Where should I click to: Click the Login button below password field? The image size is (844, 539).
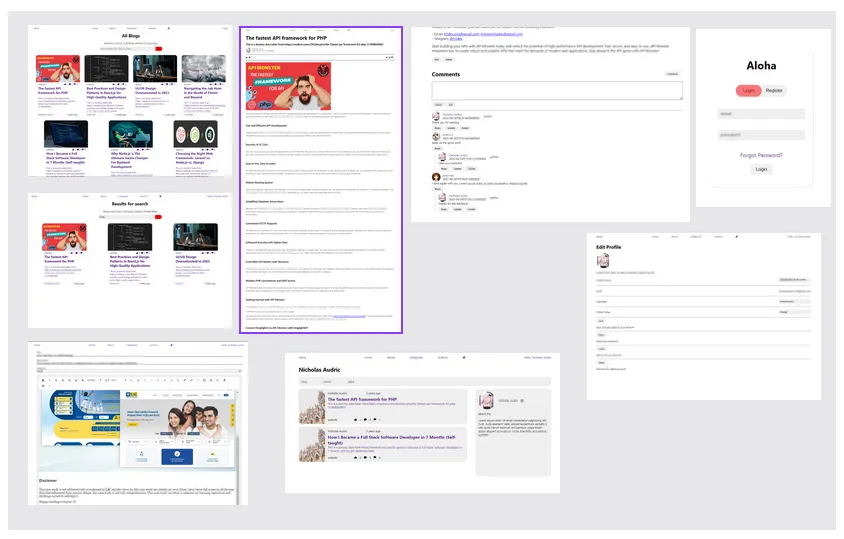(761, 169)
